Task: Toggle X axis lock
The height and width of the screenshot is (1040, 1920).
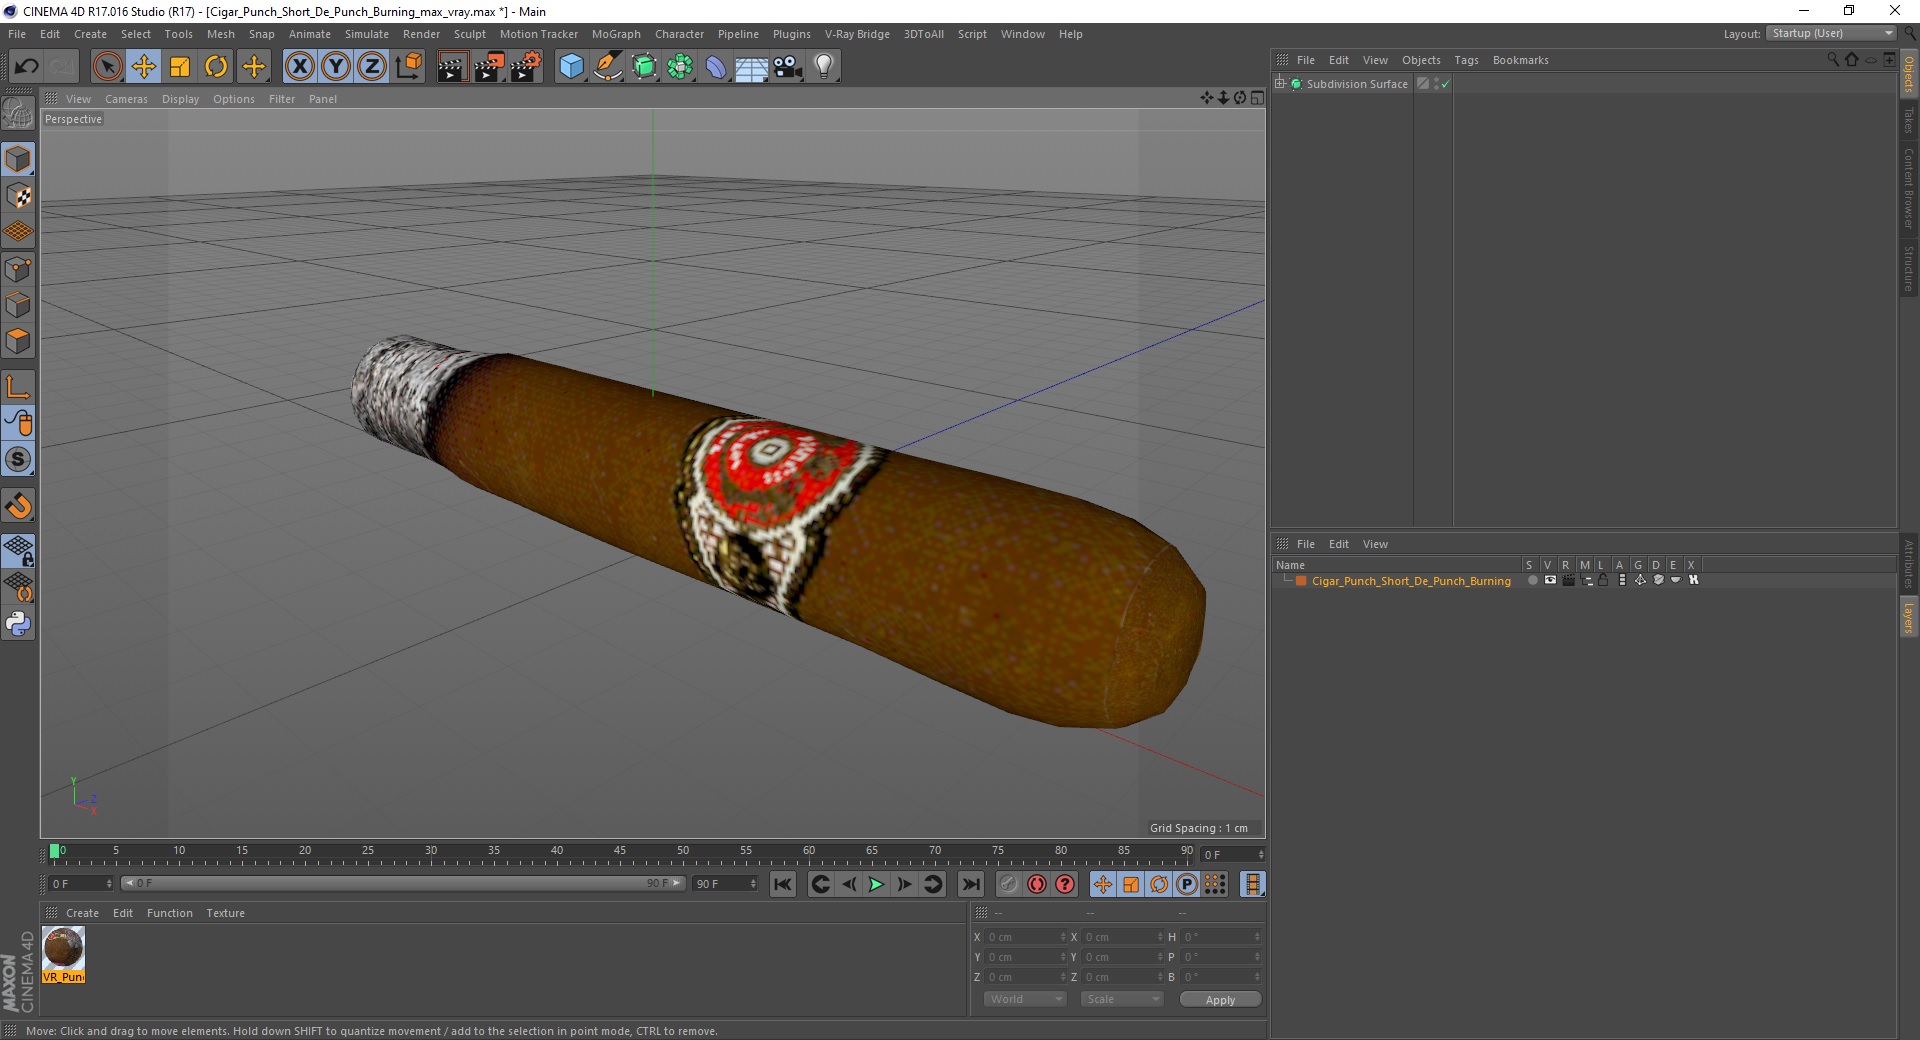Action: point(299,67)
